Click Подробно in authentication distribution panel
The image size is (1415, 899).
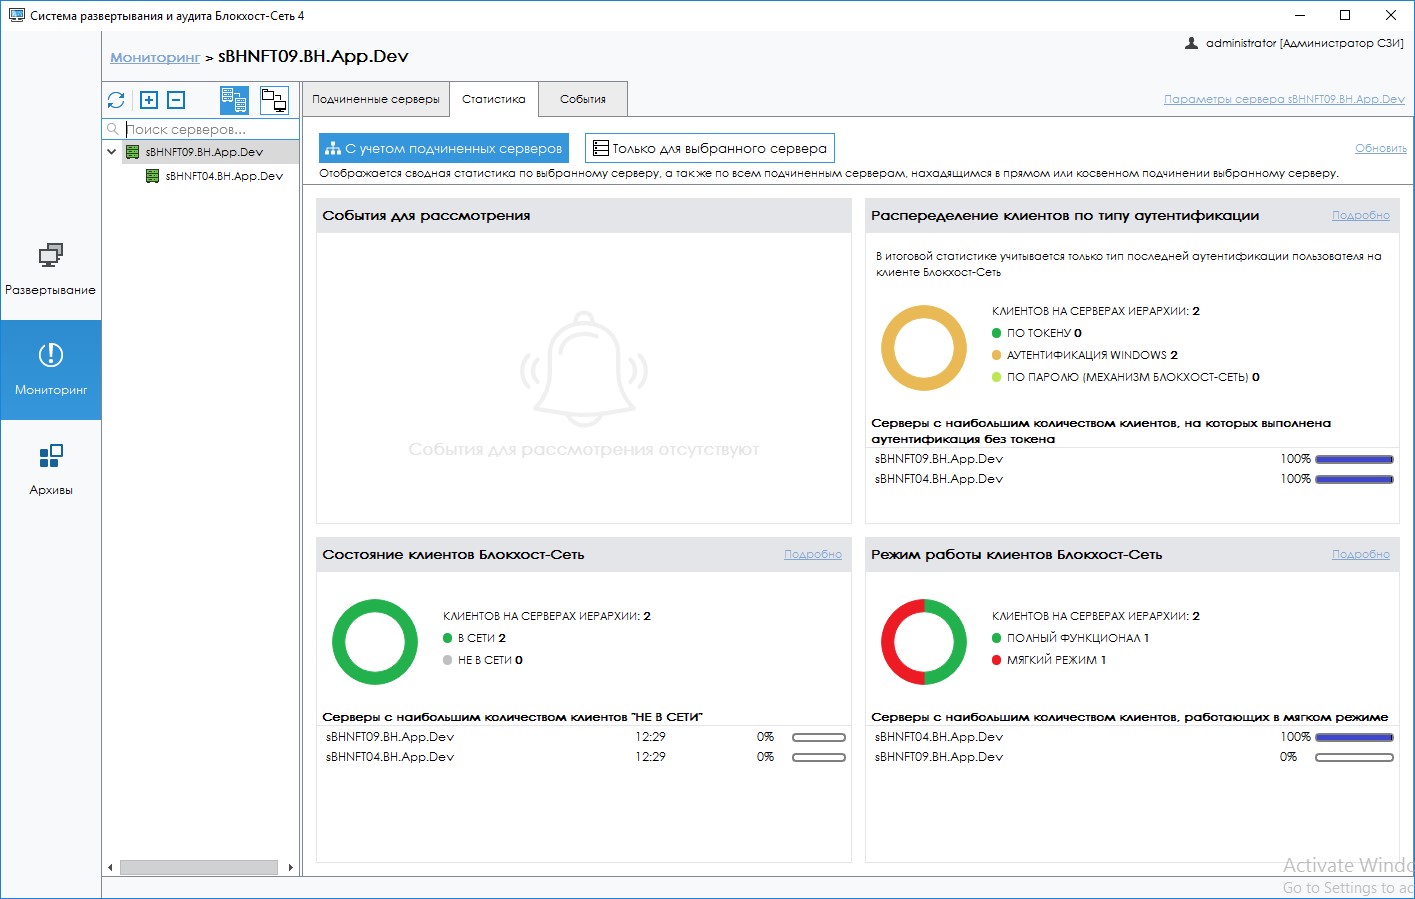(x=1360, y=215)
